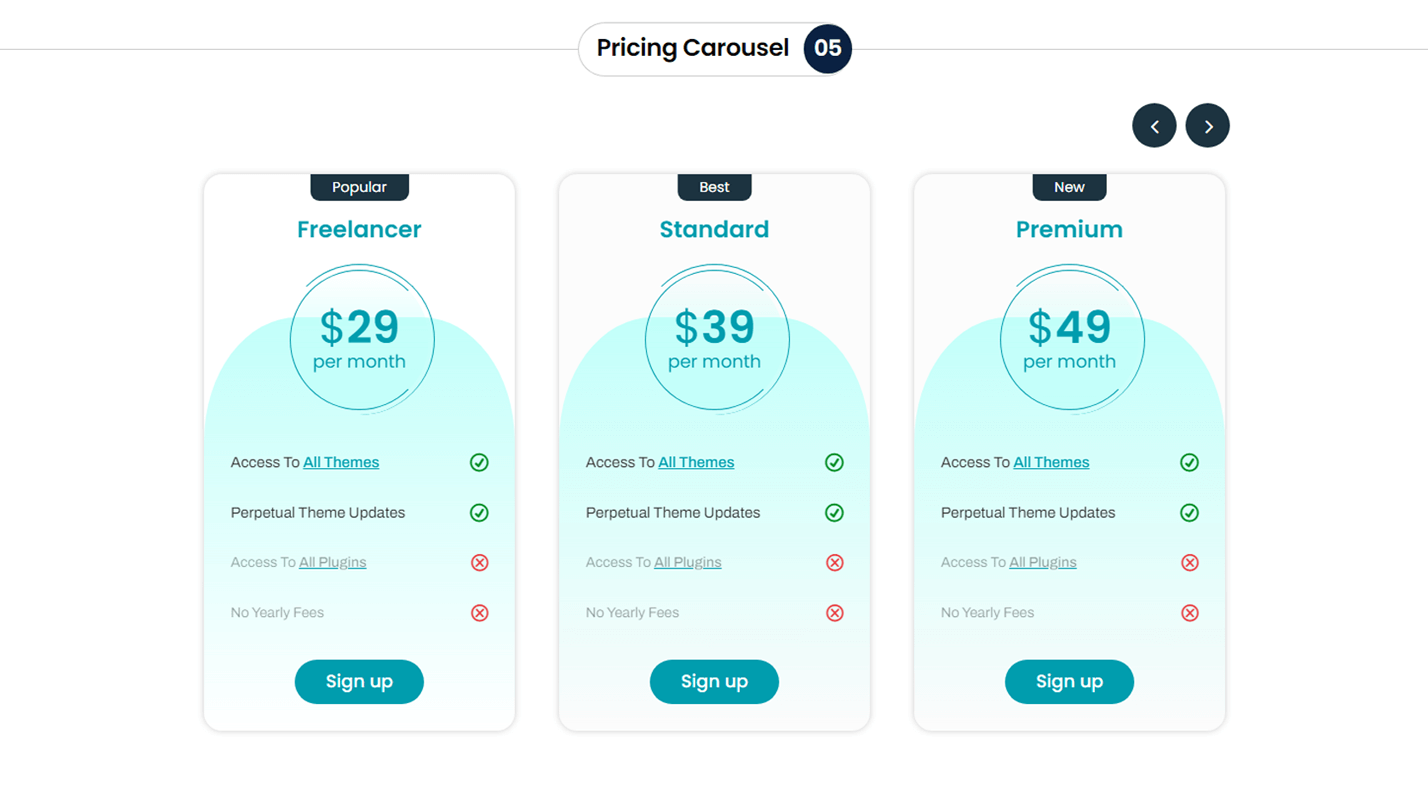This screenshot has width=1428, height=797.
Task: Click the previous slide arrow button
Action: point(1154,126)
